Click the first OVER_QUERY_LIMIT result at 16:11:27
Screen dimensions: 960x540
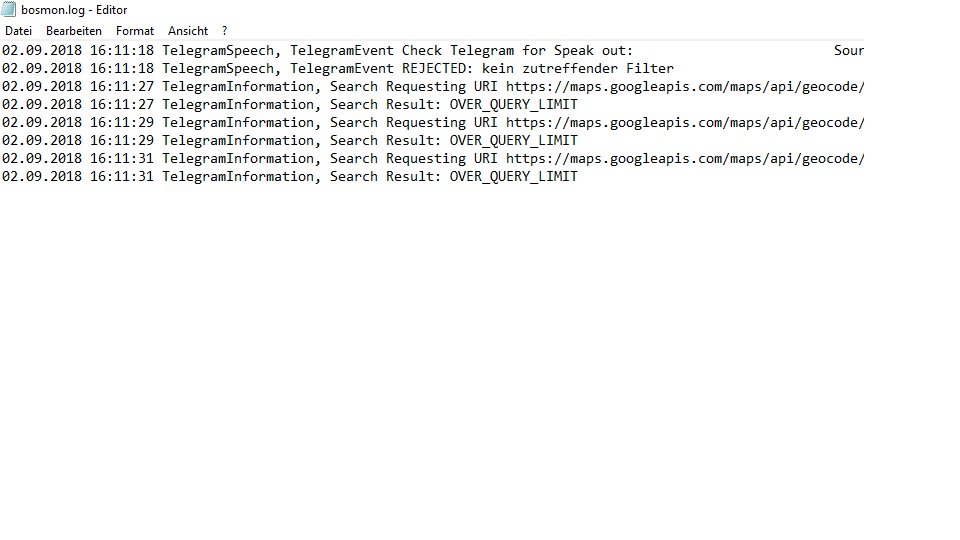pyautogui.click(x=513, y=105)
